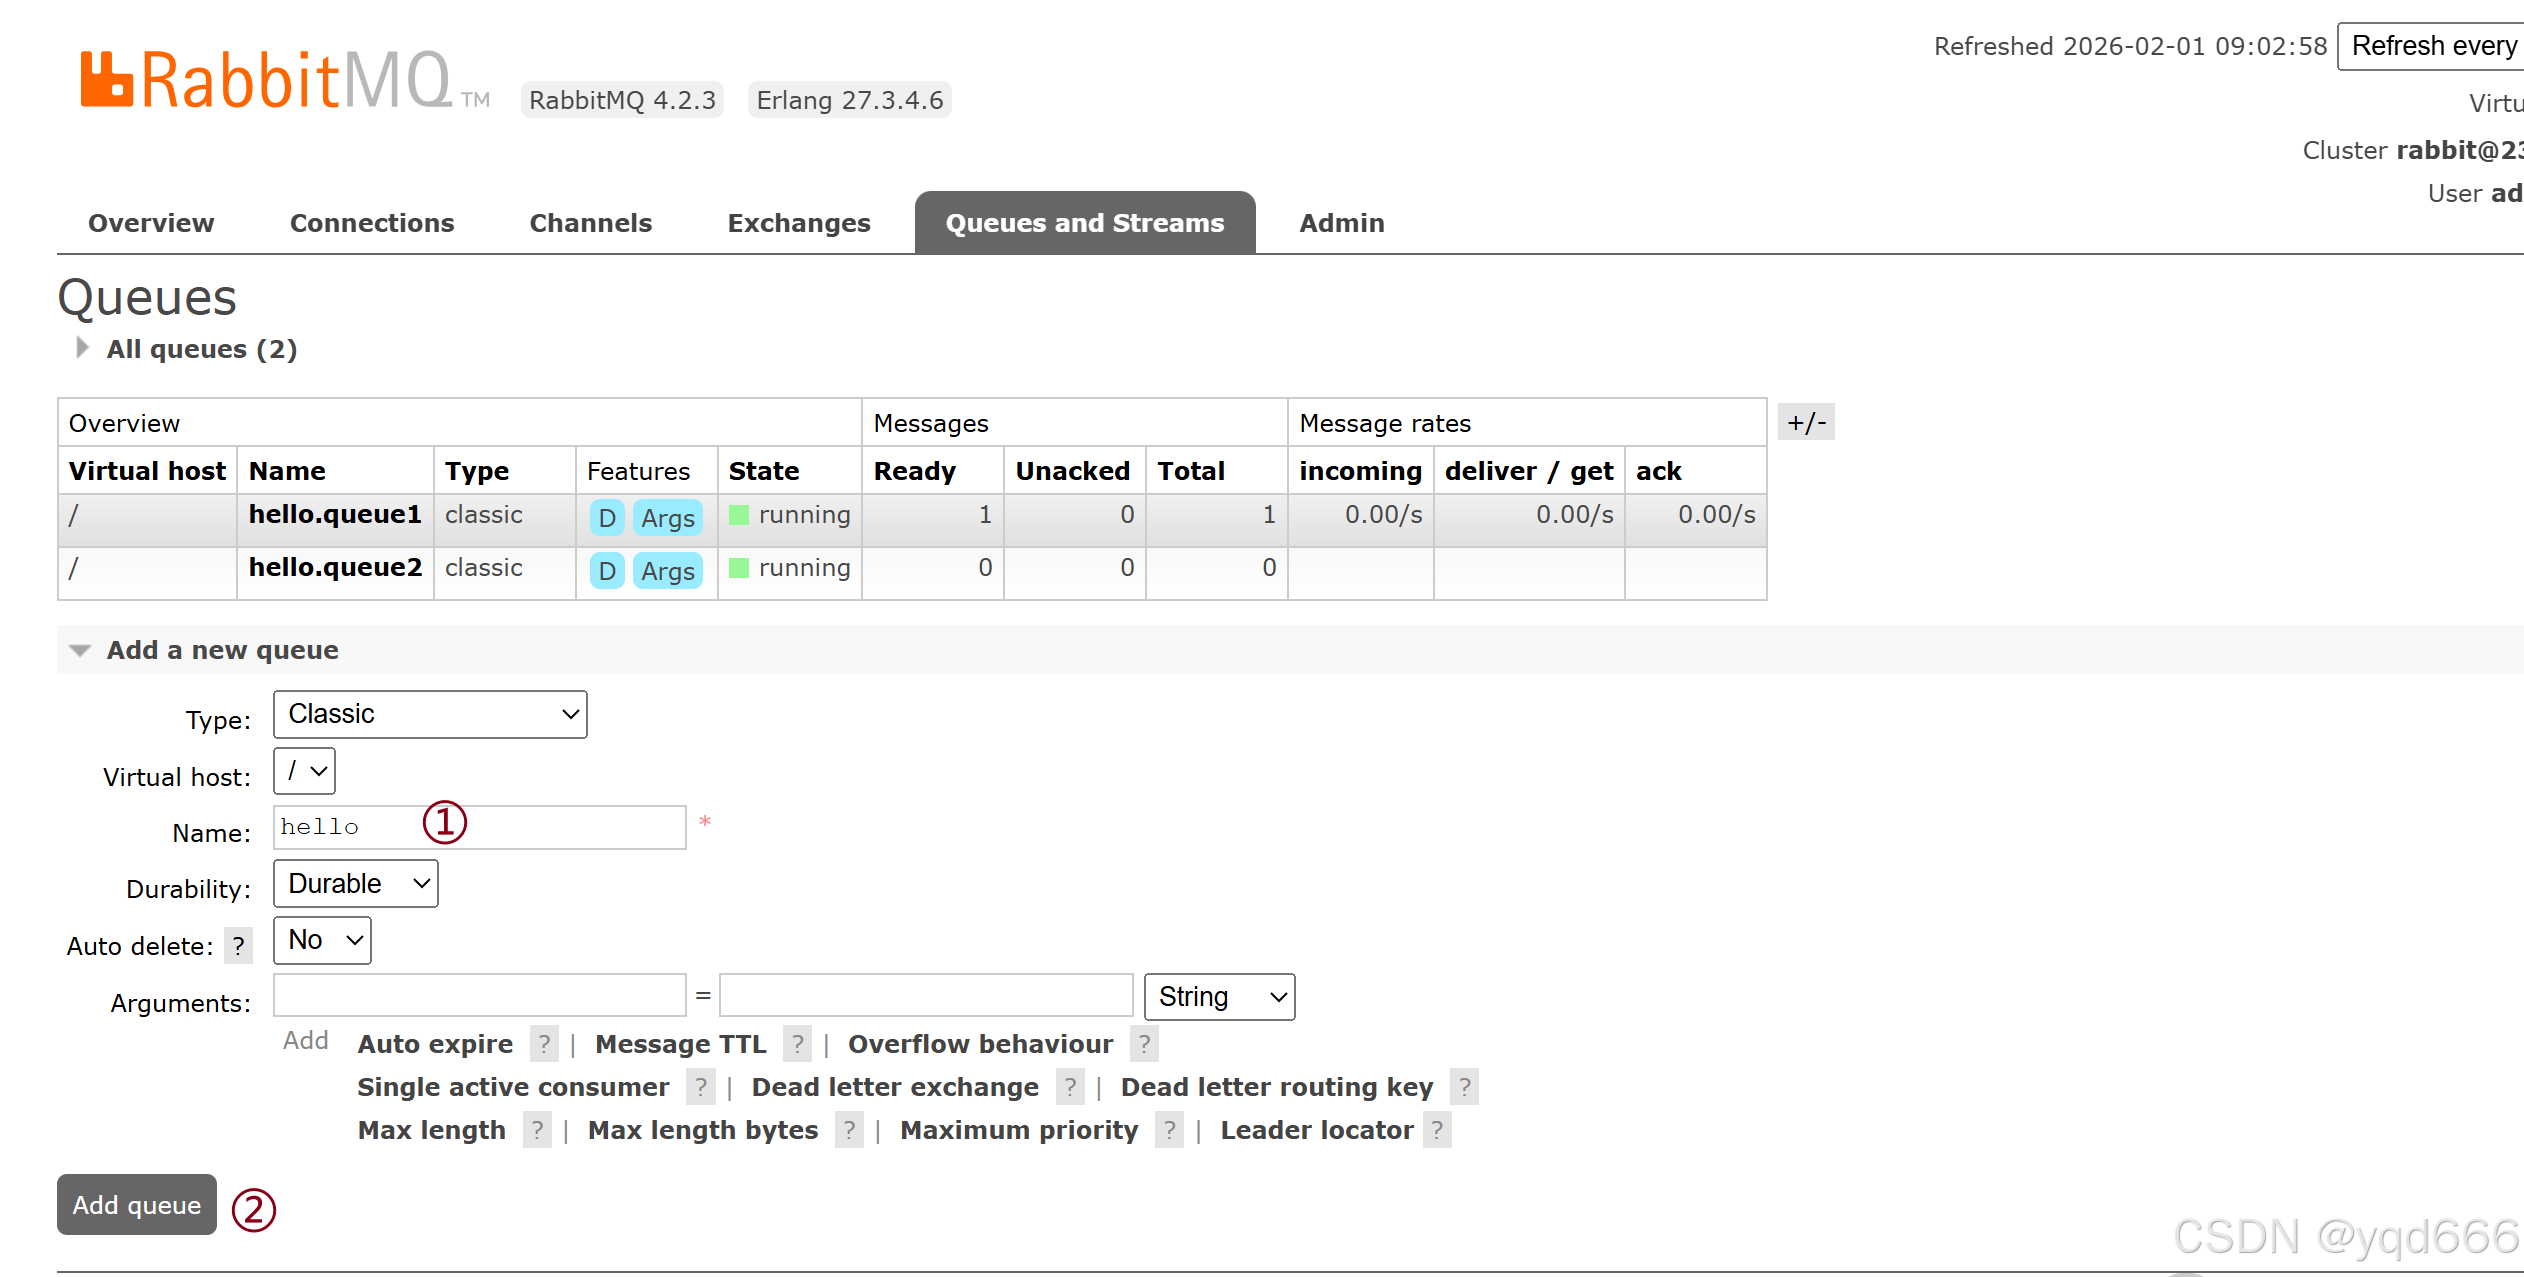
Task: Click the queue Name input field
Action: (x=560, y=828)
